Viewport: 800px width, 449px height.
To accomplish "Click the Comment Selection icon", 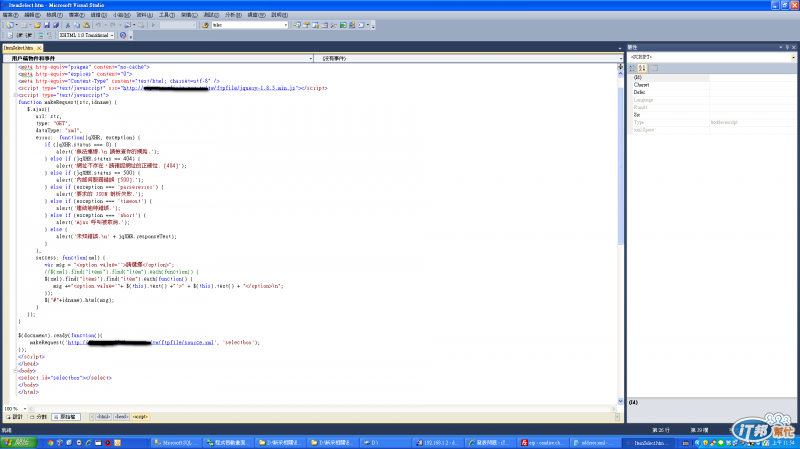I will coord(40,35).
